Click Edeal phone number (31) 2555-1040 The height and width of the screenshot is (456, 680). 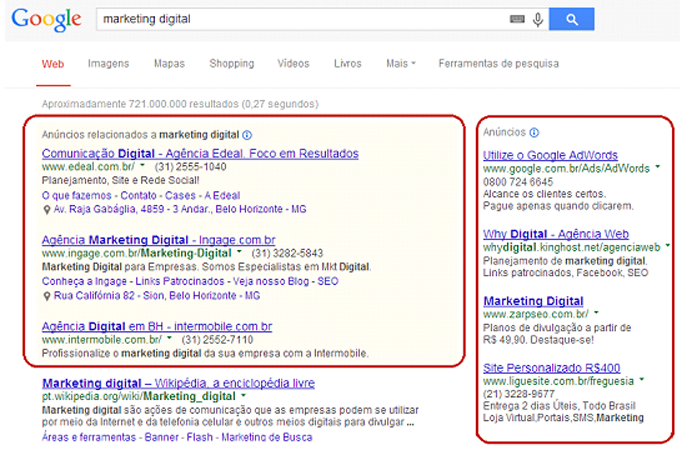[190, 167]
